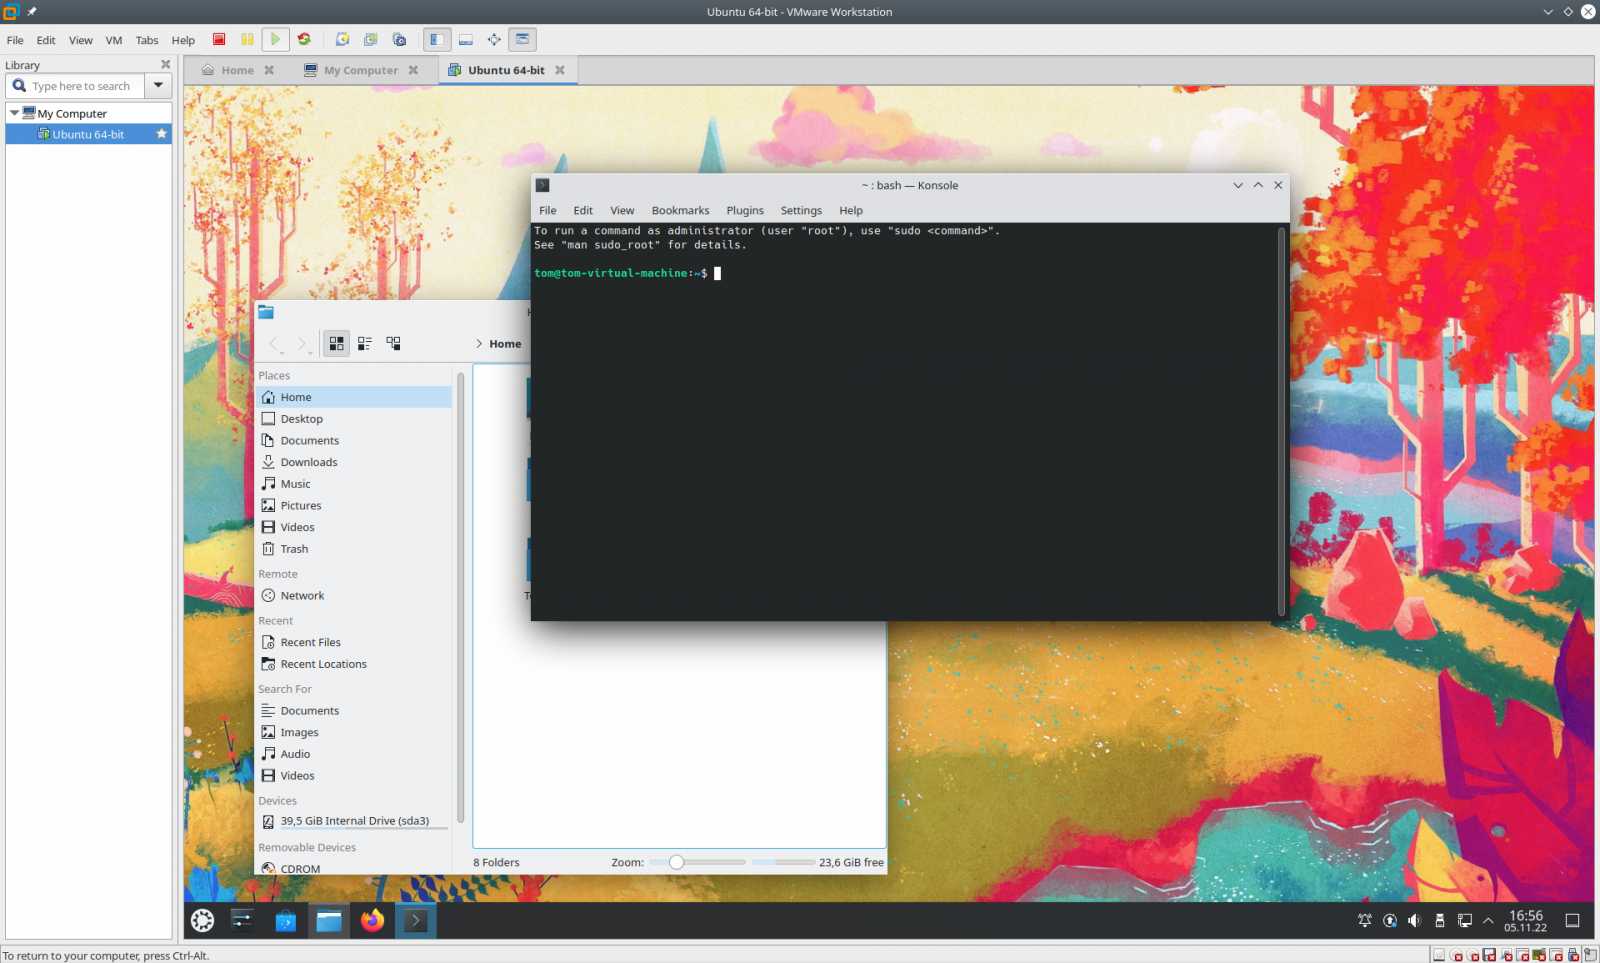Screen dimensions: 1600x963
Task: Open Desktop in Dolphin Places
Action: 354,419
